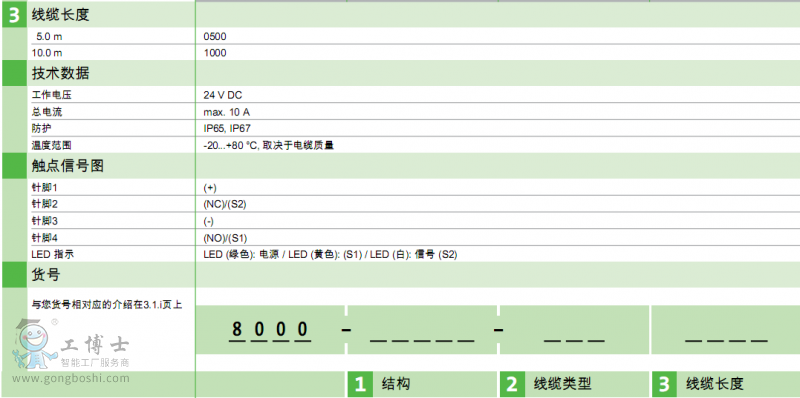
Task: Click the '(NC)/(S2)' pin value
Action: tap(225, 205)
